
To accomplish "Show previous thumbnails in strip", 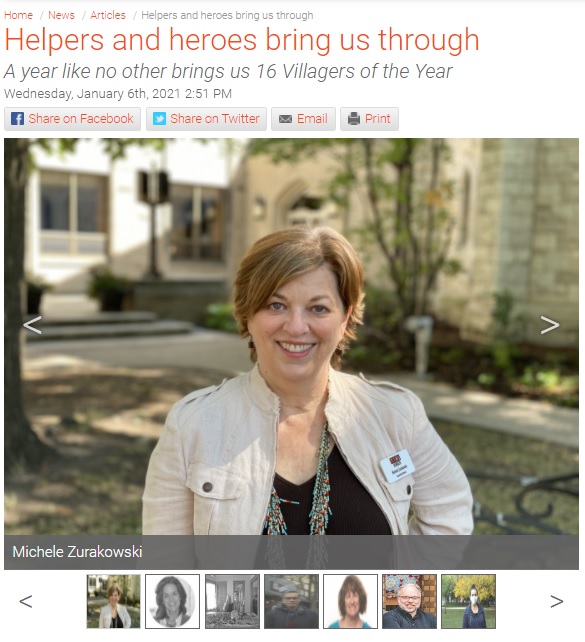I will (25, 601).
